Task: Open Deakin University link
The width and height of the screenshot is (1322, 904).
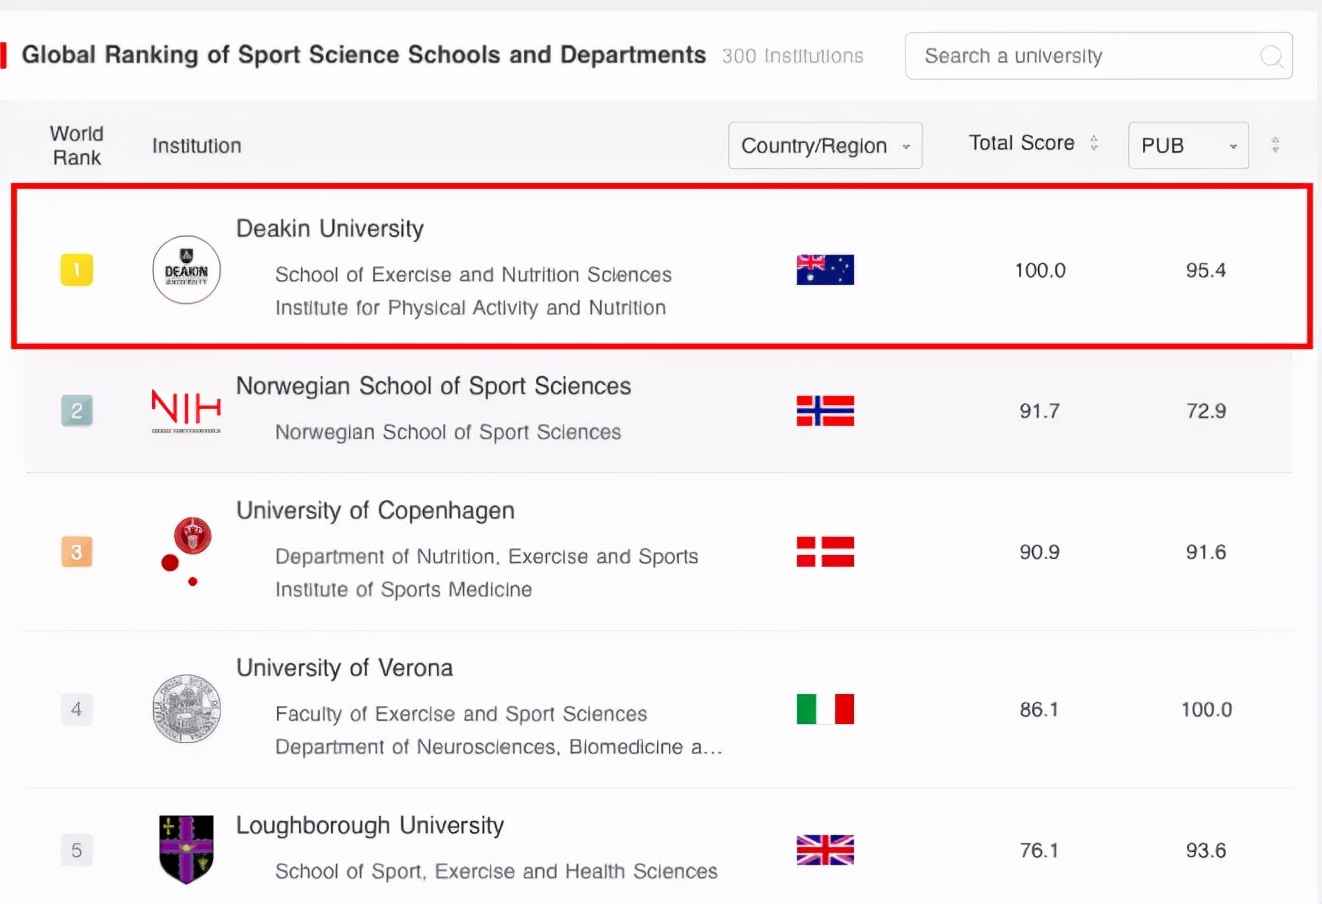Action: pos(330,229)
